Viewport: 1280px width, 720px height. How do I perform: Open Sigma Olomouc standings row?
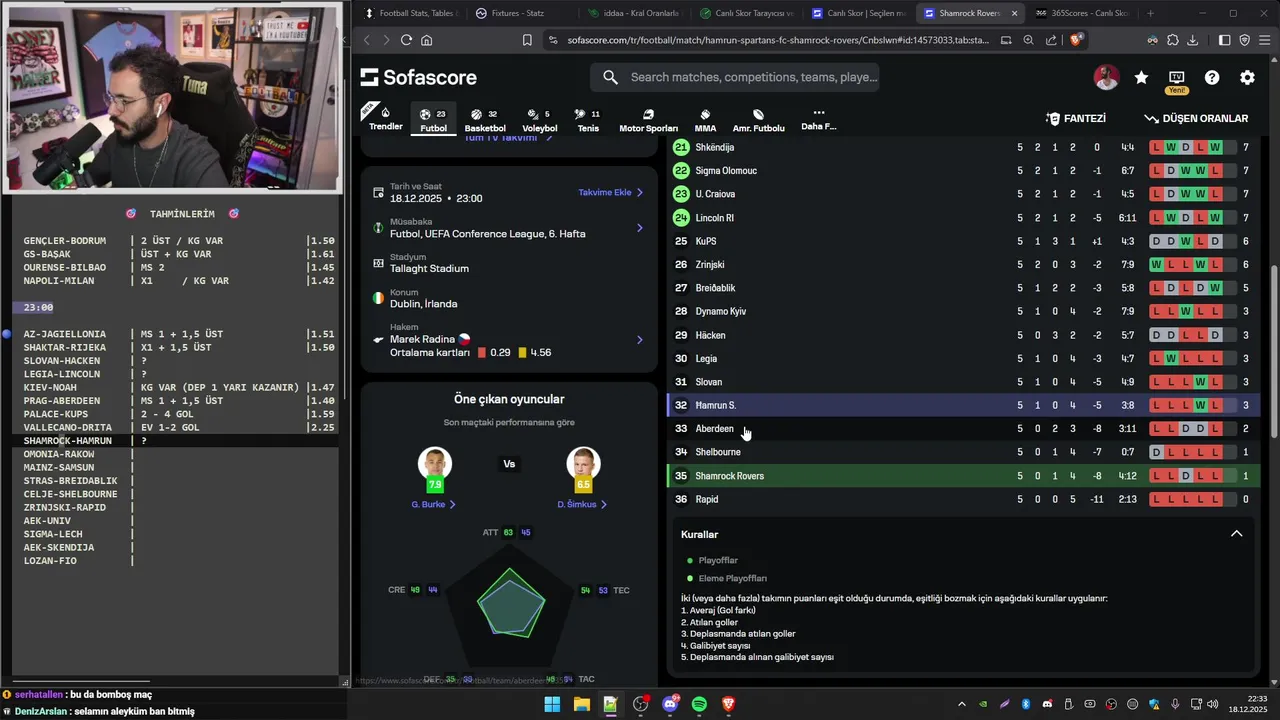[962, 171]
